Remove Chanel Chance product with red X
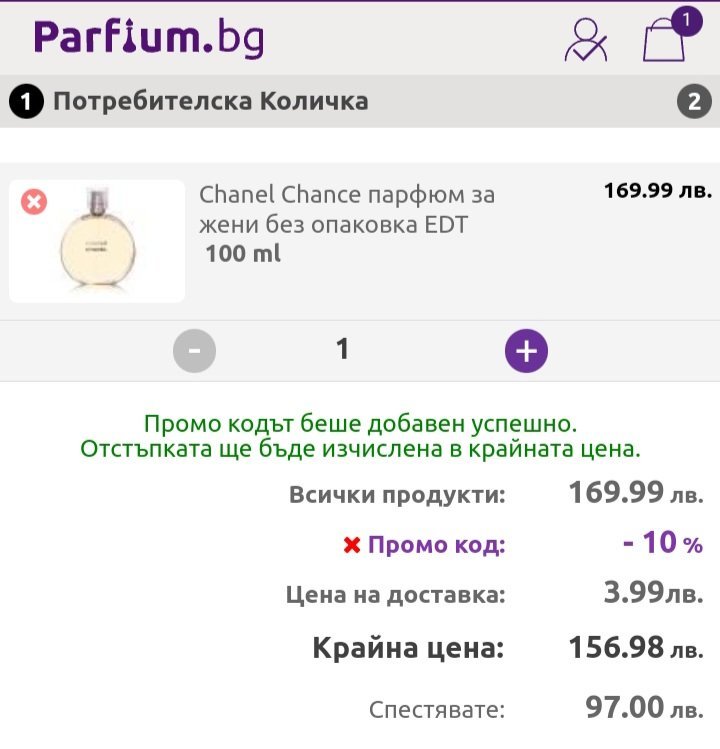The height and width of the screenshot is (749, 720). pyautogui.click(x=34, y=203)
